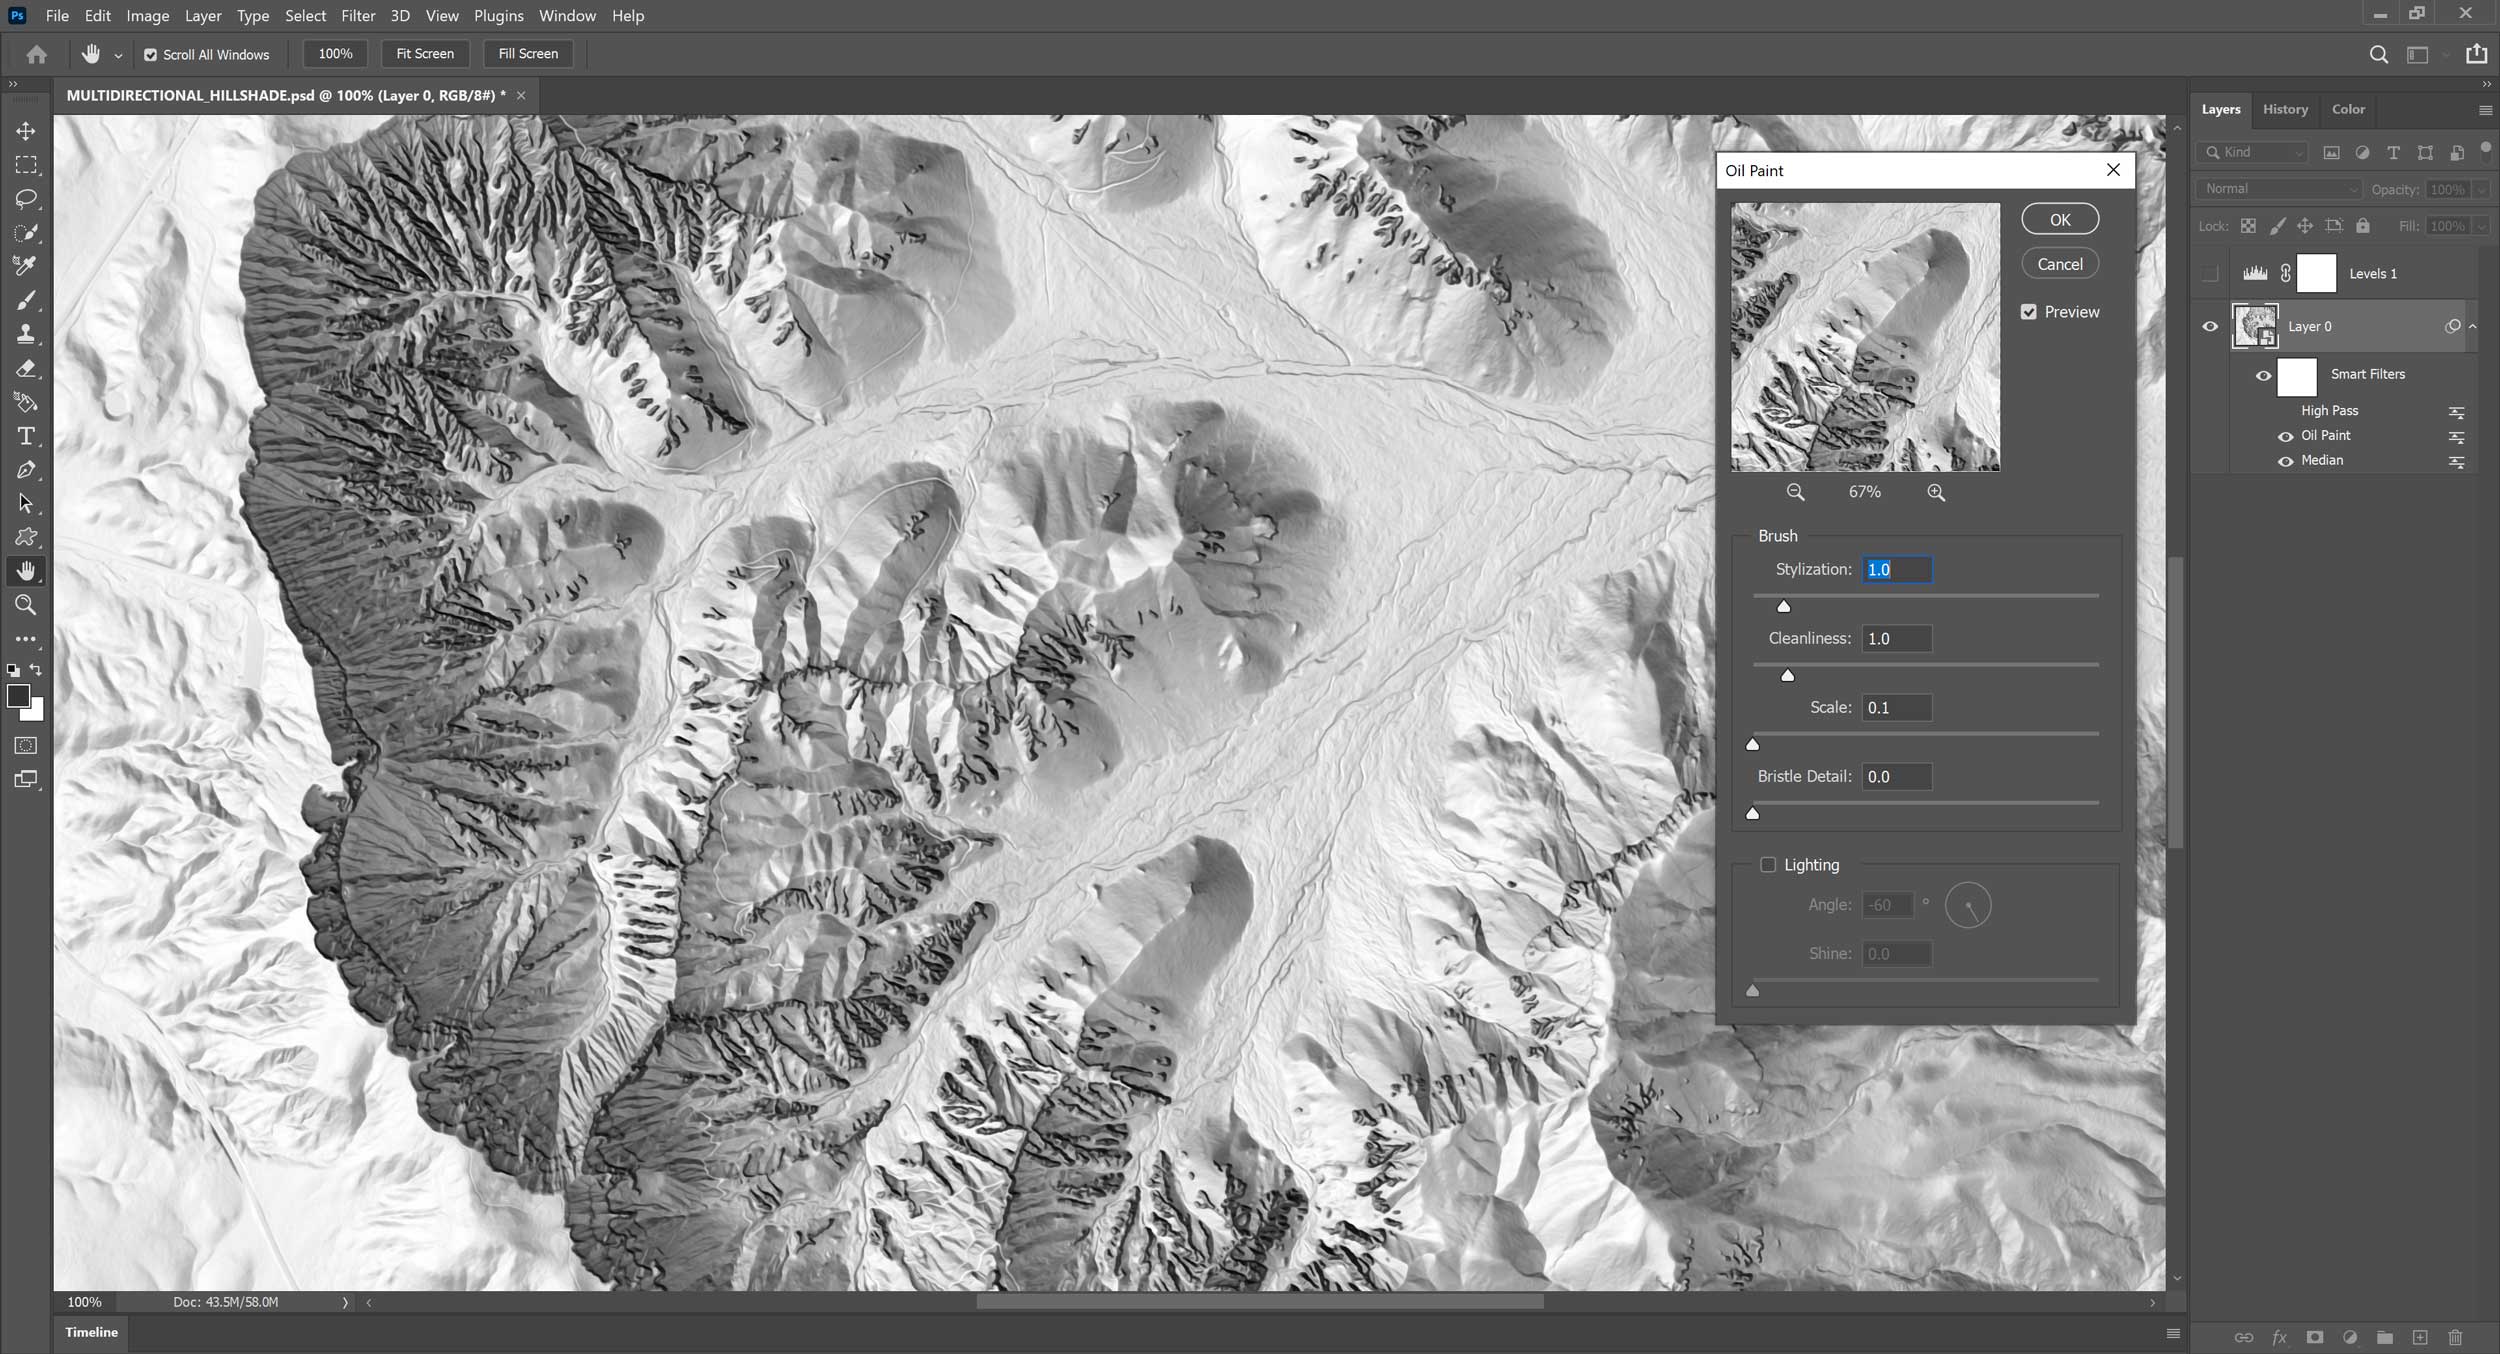
Task: Click the Fit Screen button
Action: [x=425, y=54]
